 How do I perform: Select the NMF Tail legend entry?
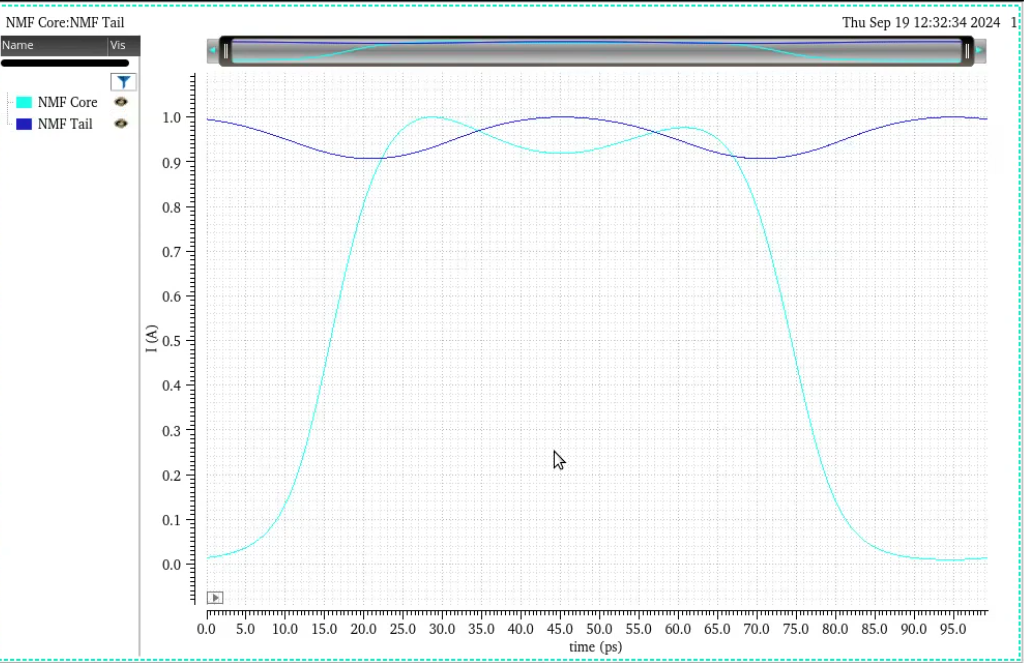point(65,124)
